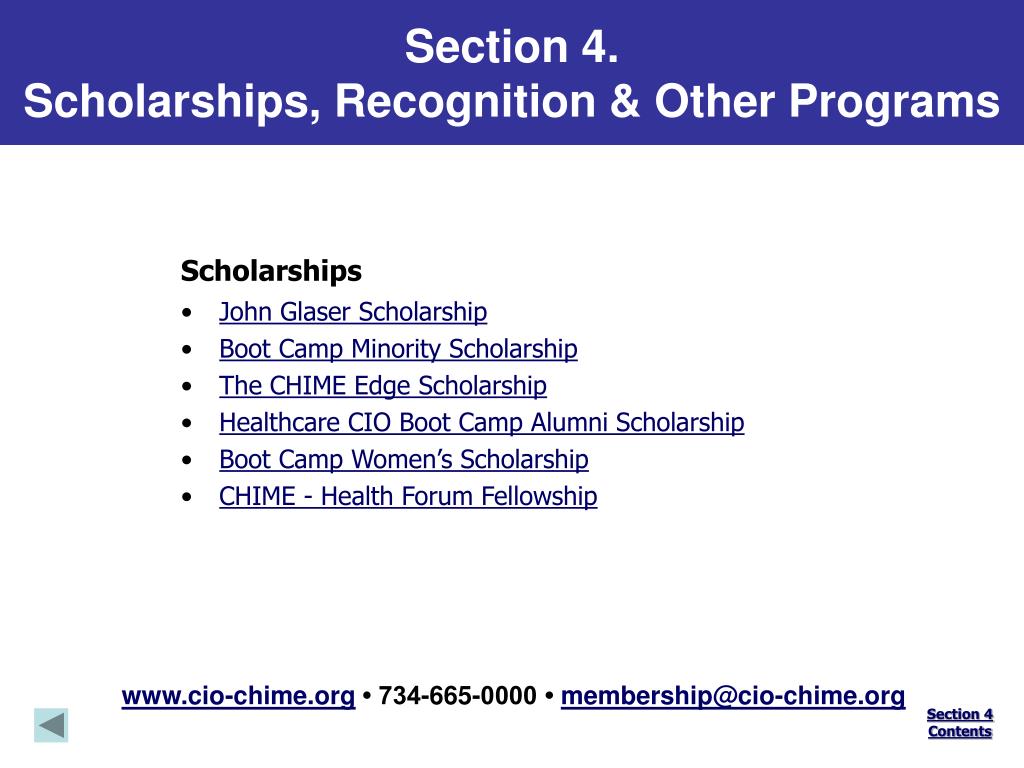Follow The CHIME Edge Scholarship link
Screen dimensions: 1024x768
click(x=383, y=386)
